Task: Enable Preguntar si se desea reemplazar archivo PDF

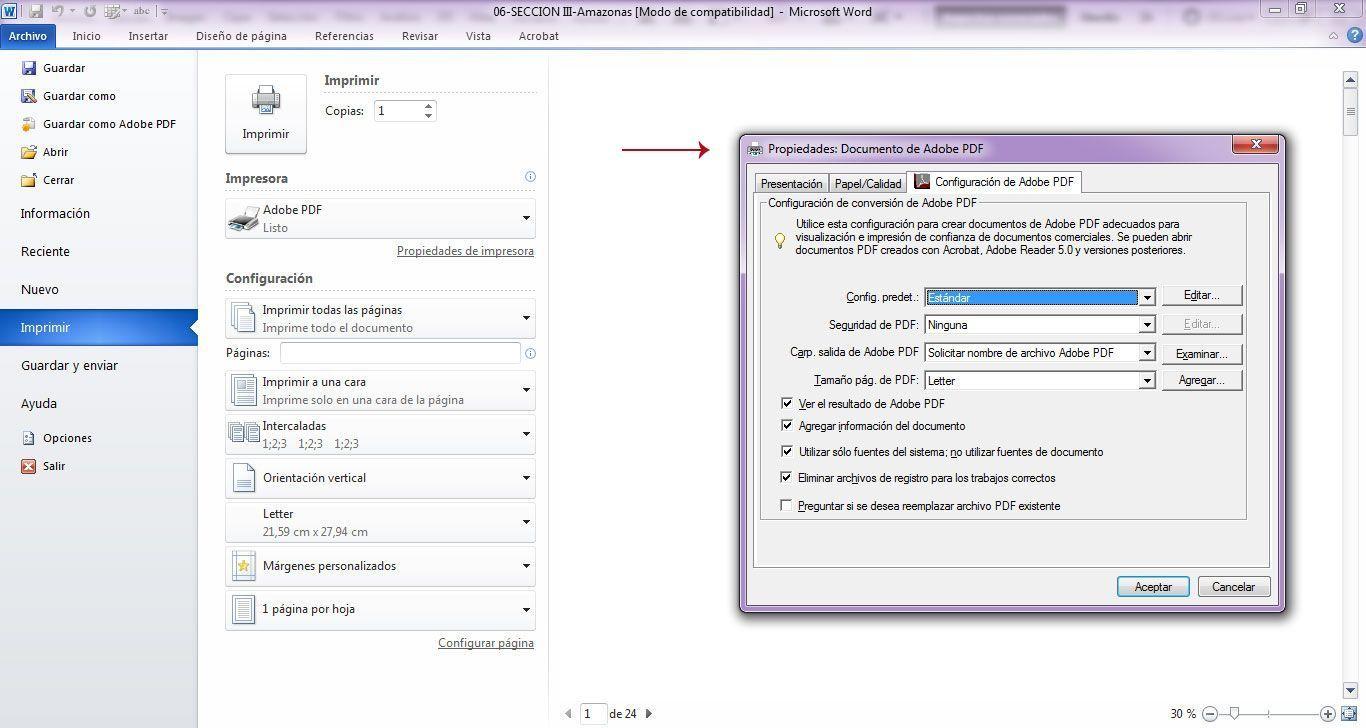Action: pyautogui.click(x=786, y=504)
